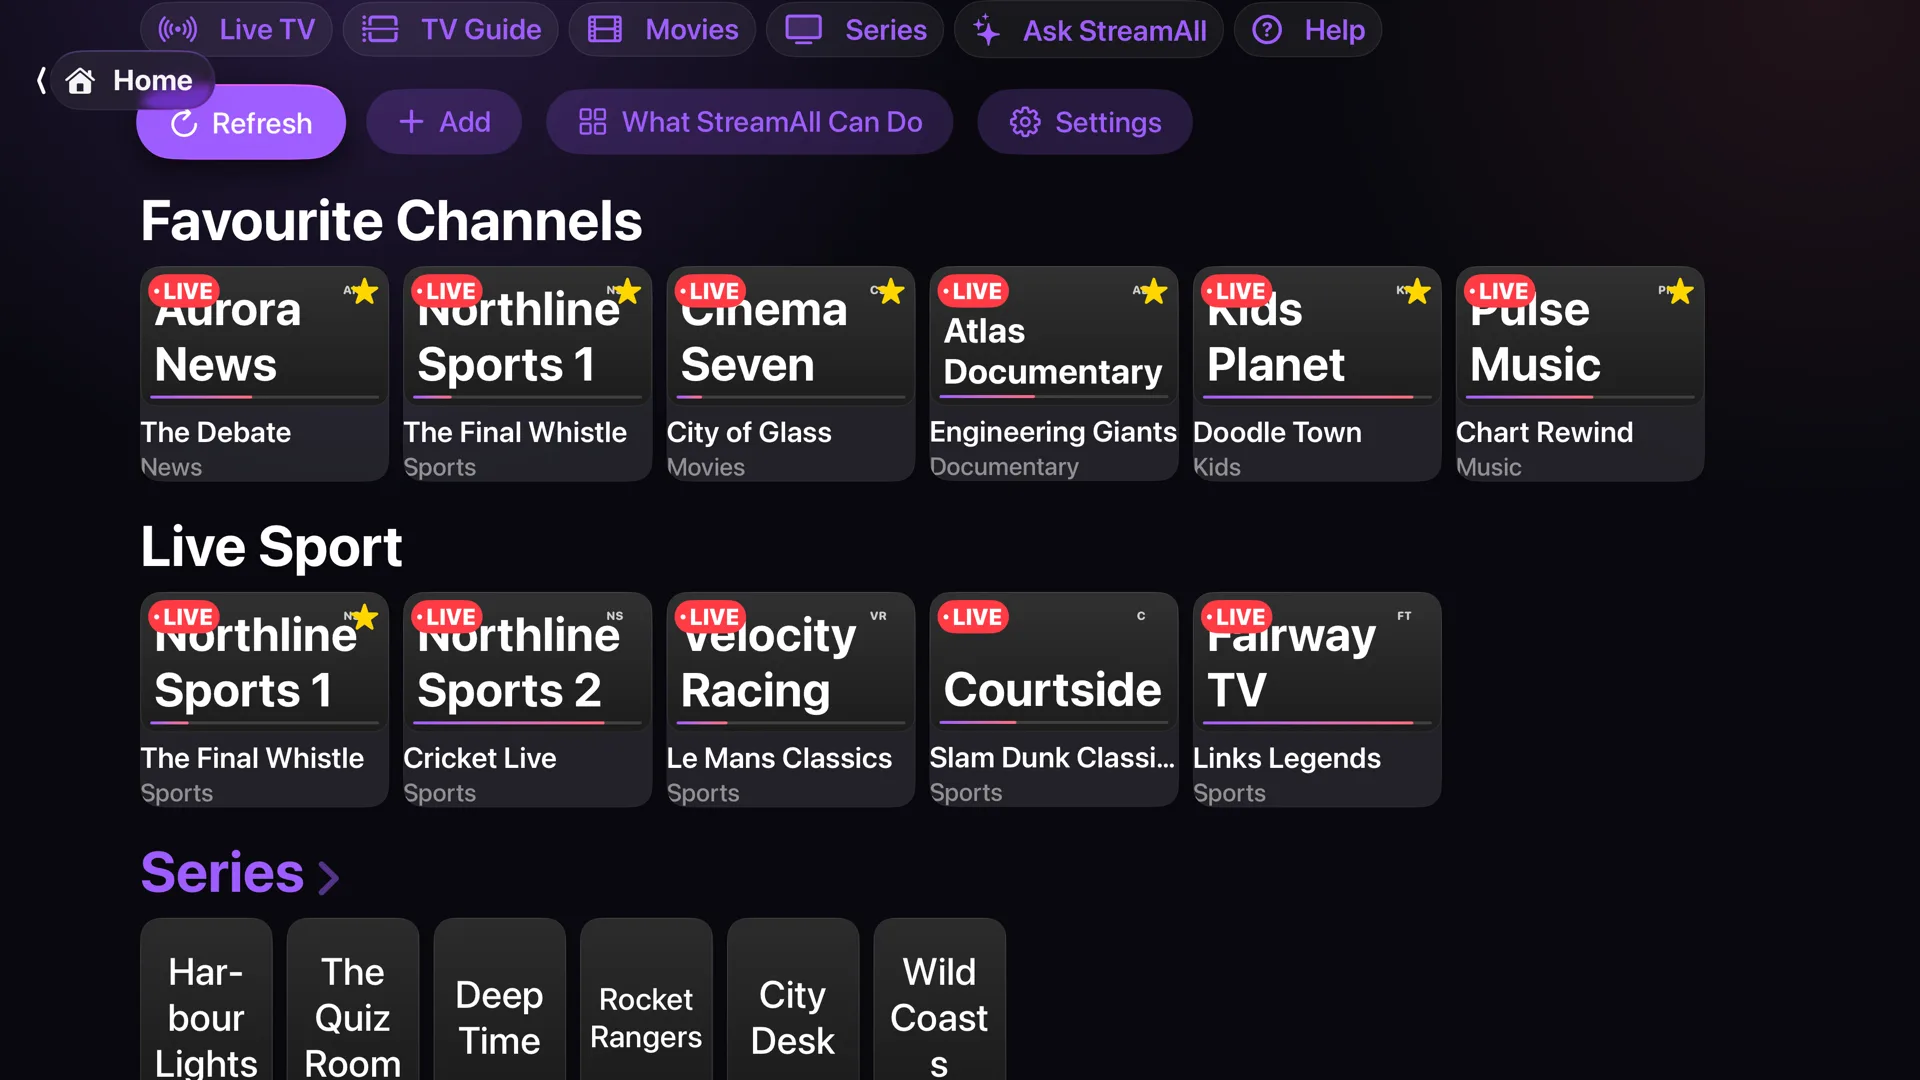Switch to the Series tab
This screenshot has width=1920, height=1080.
(x=855, y=30)
